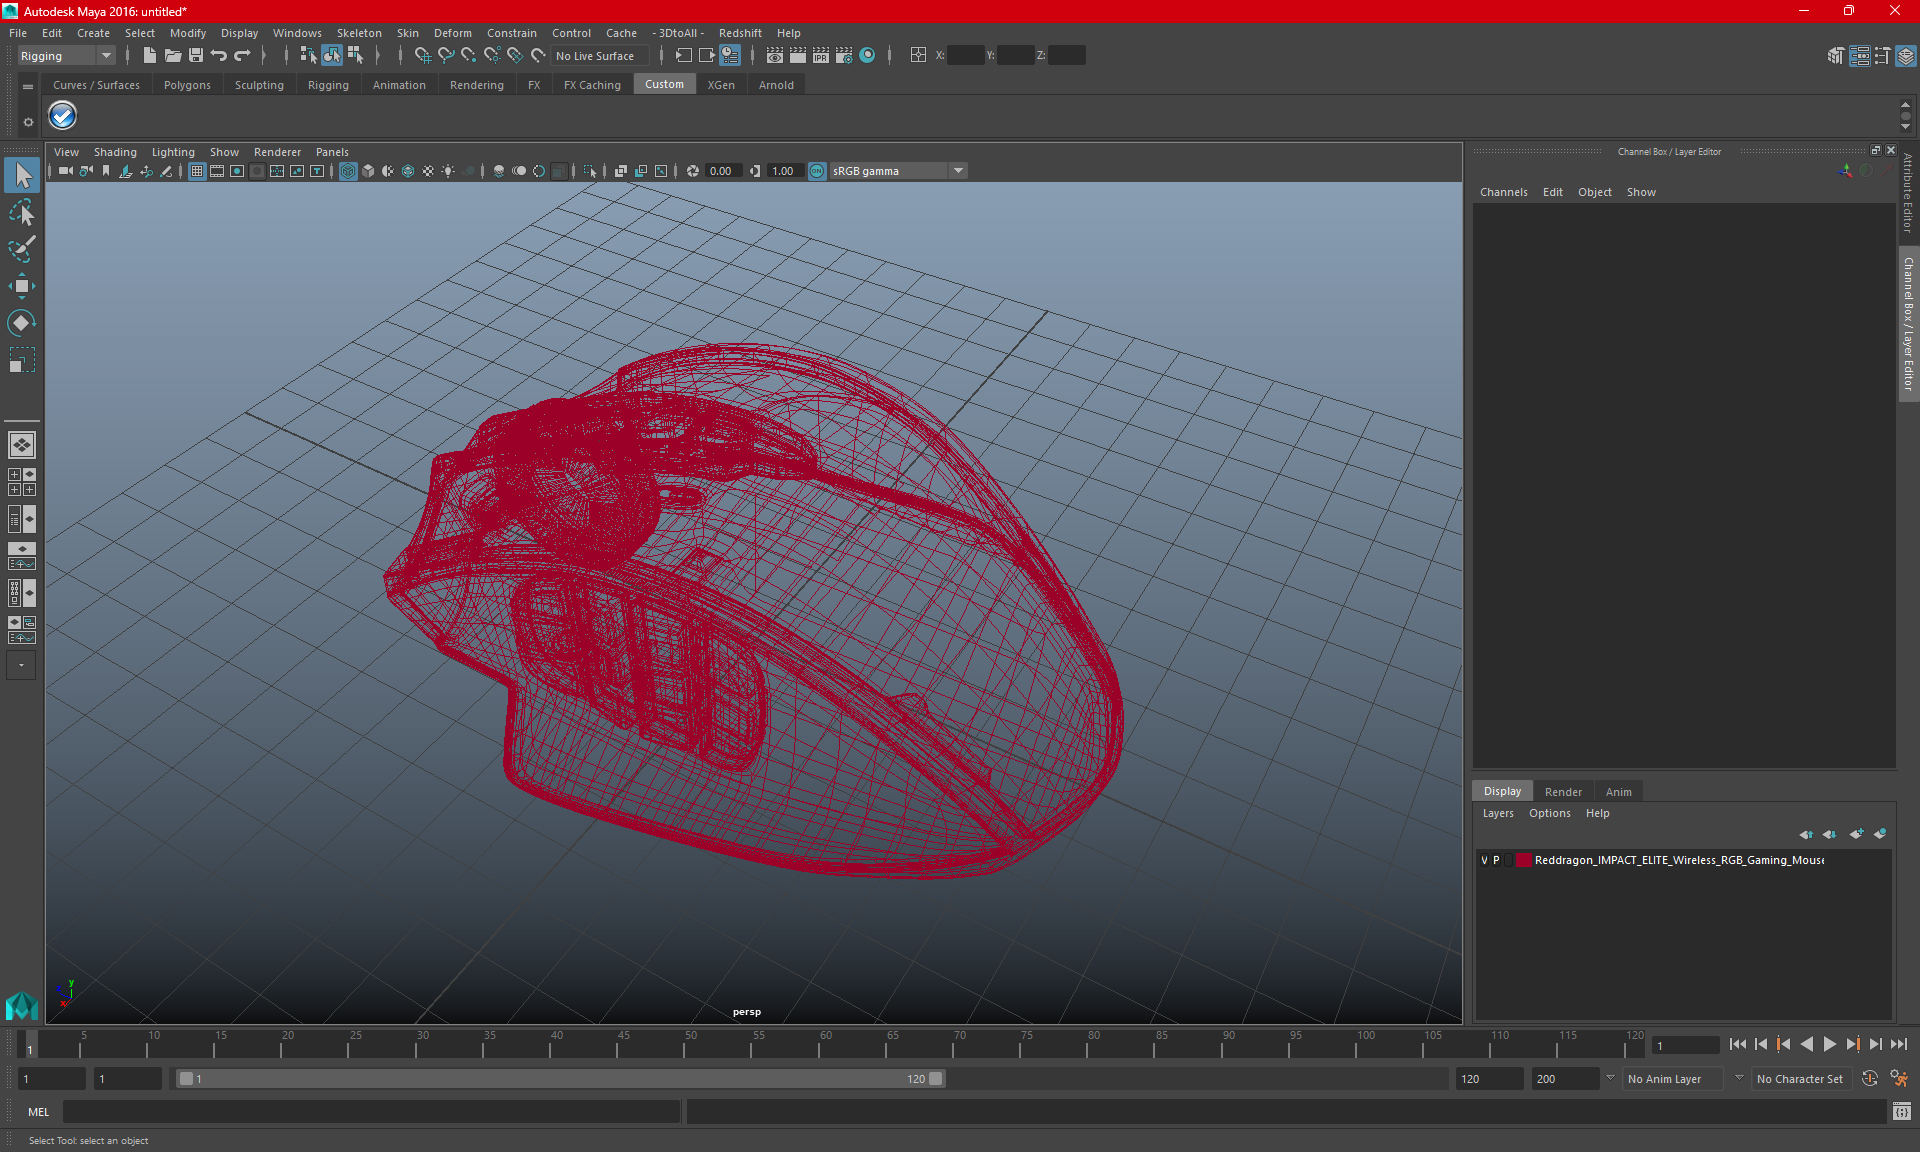Viewport: 1920px width, 1152px height.
Task: Click Snap to points magnet icon
Action: click(x=468, y=56)
